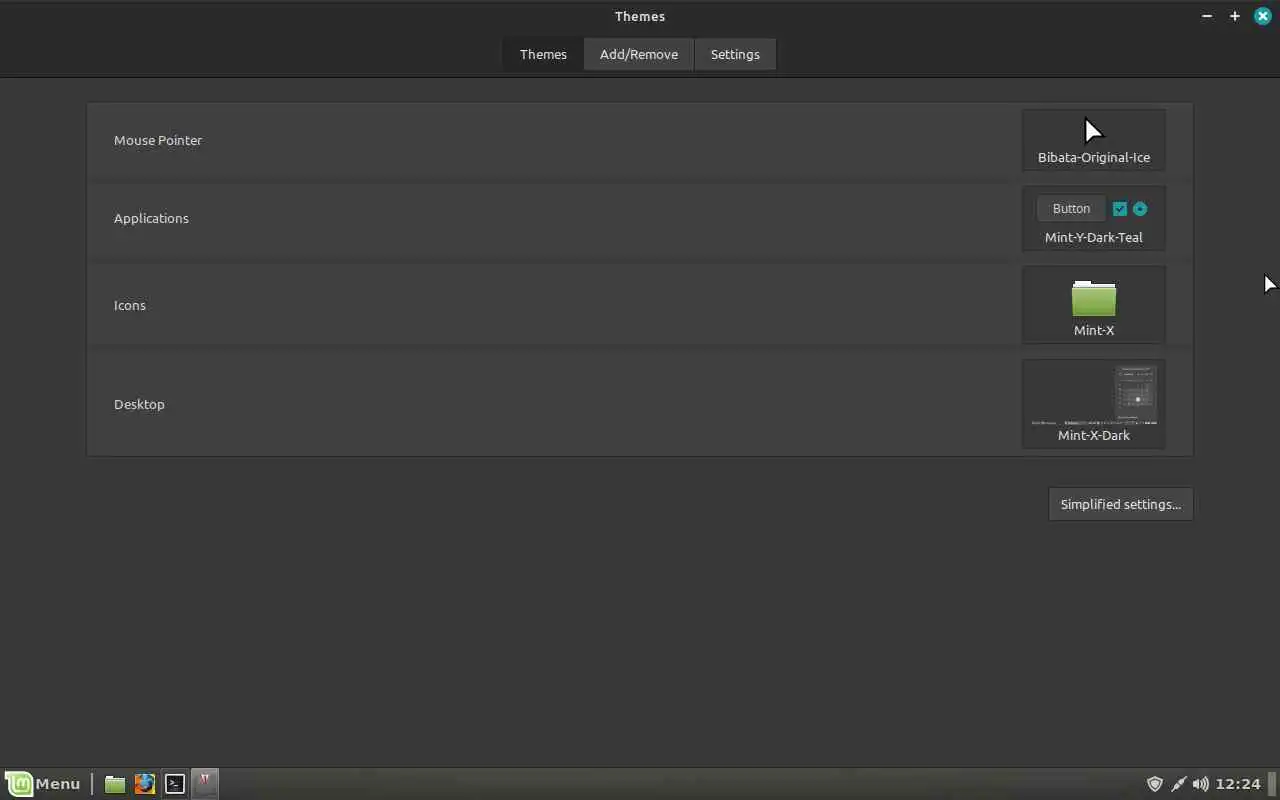Open the Files manager from the taskbar

115,784
